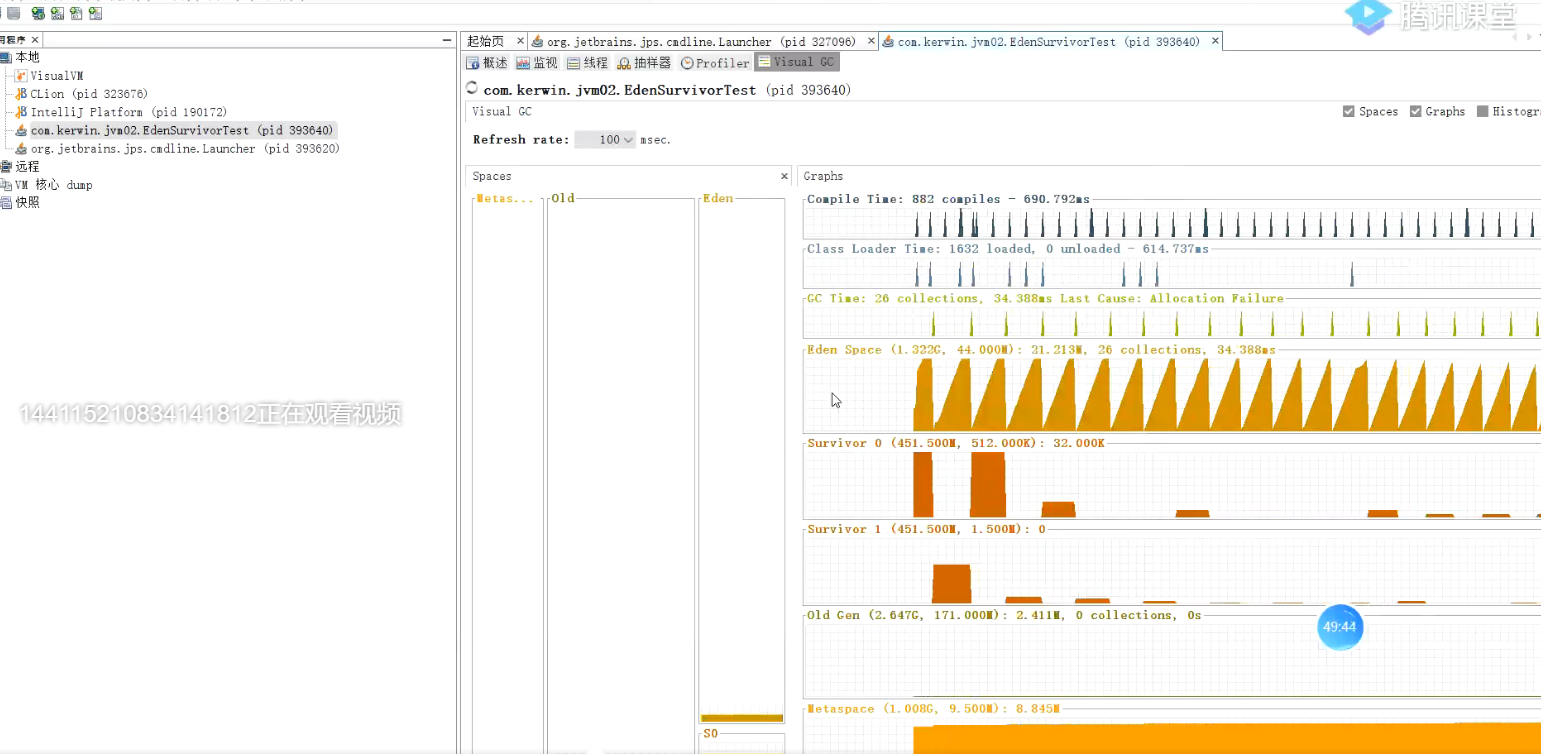Click the Refresh rate label
The height and width of the screenshot is (754, 1541).
[521, 140]
